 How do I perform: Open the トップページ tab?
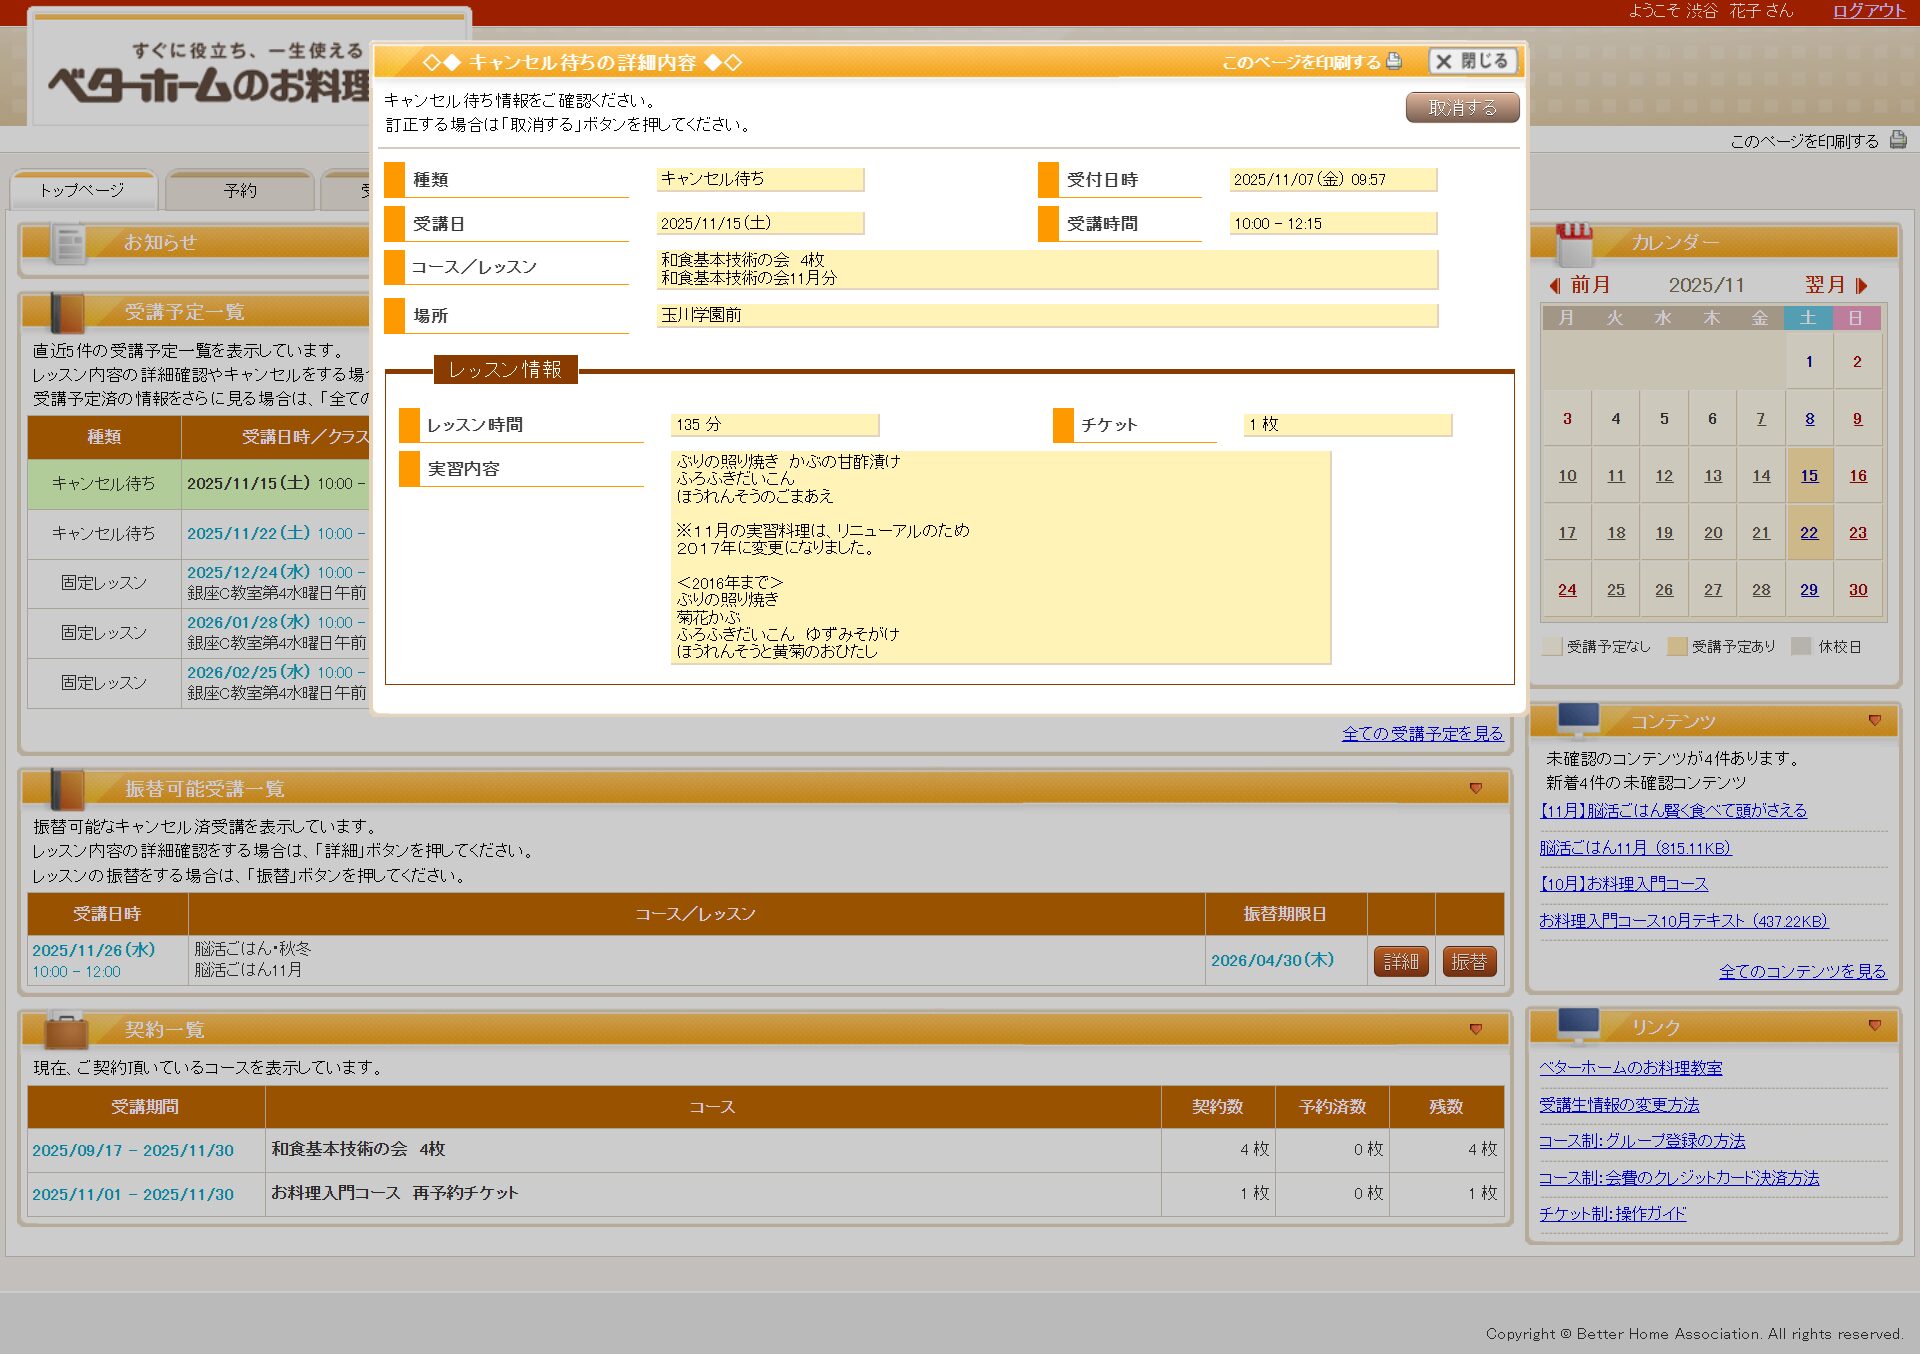(82, 190)
